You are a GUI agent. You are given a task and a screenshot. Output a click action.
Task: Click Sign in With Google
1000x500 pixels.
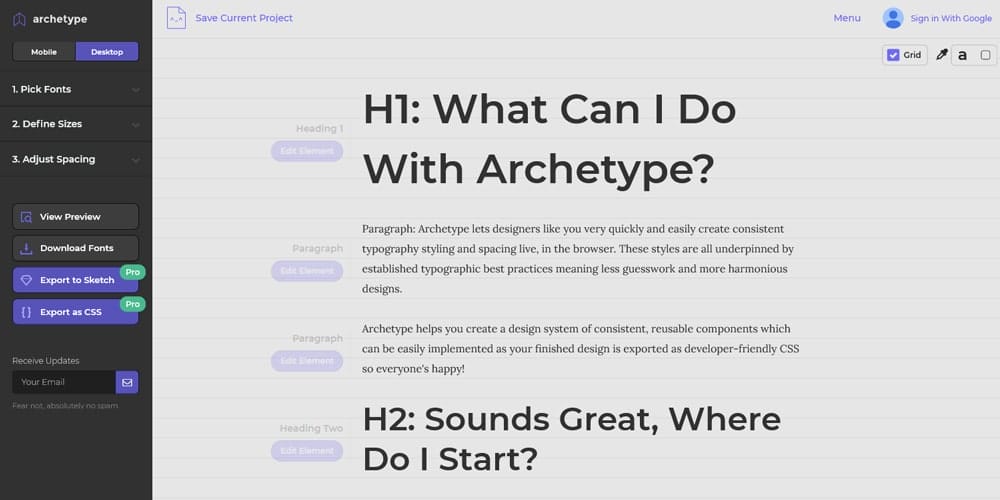(951, 18)
